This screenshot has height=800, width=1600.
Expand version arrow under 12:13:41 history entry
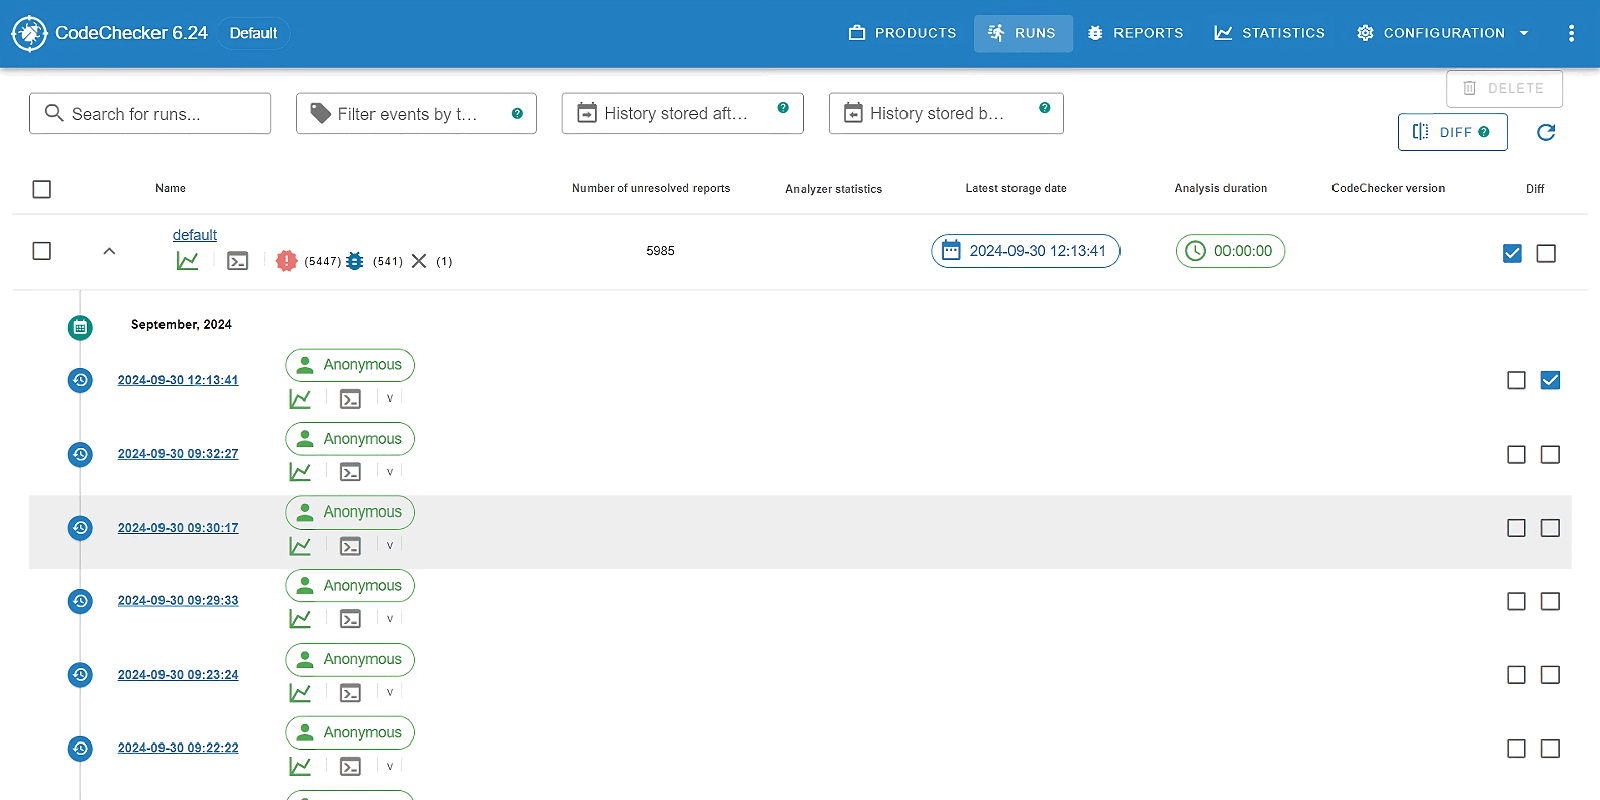click(x=390, y=398)
